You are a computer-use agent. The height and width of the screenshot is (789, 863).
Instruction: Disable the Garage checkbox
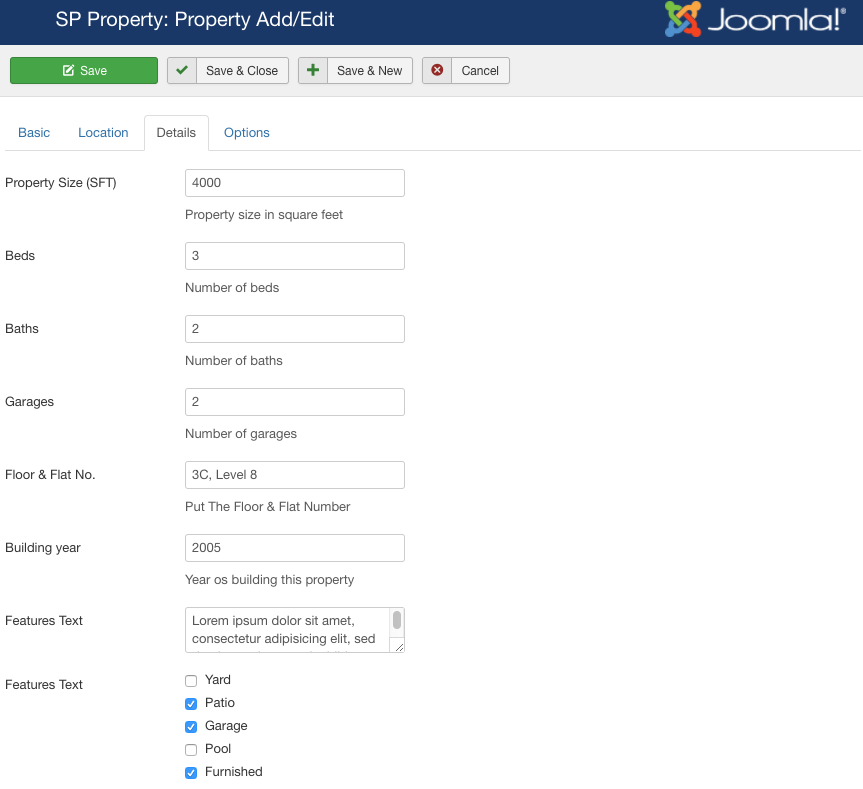tap(191, 726)
